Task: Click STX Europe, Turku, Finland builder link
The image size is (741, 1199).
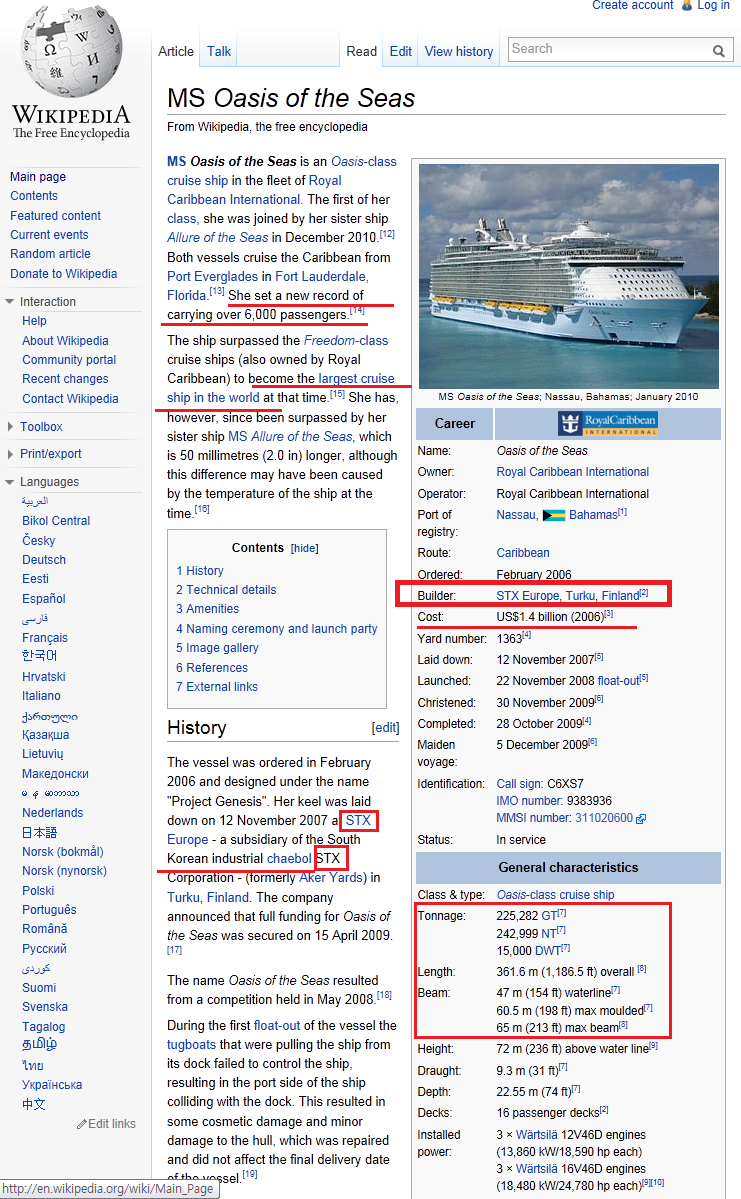Action: (x=567, y=596)
